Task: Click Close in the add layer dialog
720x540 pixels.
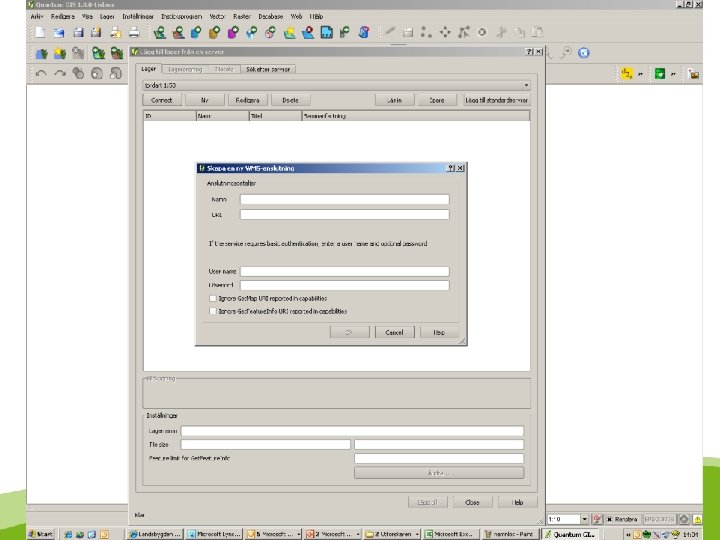Action: tap(472, 502)
